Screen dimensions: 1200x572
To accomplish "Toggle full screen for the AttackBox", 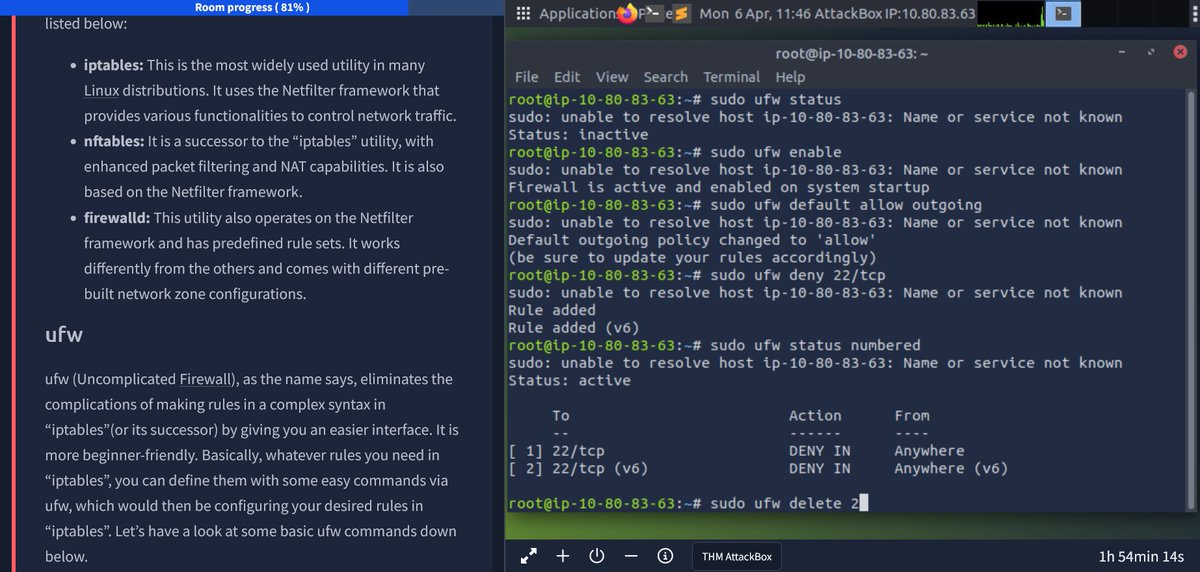I will point(530,556).
